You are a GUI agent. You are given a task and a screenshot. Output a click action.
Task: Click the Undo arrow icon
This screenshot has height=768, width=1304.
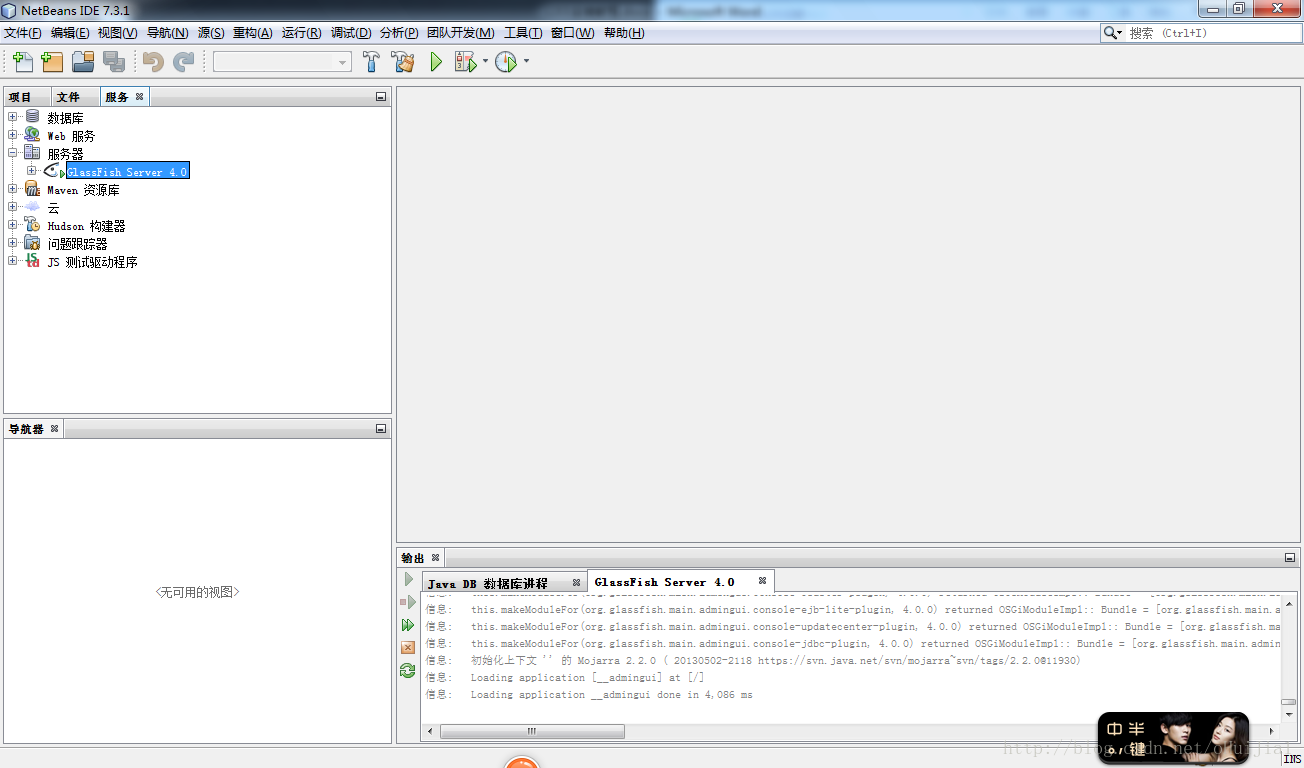pos(153,62)
